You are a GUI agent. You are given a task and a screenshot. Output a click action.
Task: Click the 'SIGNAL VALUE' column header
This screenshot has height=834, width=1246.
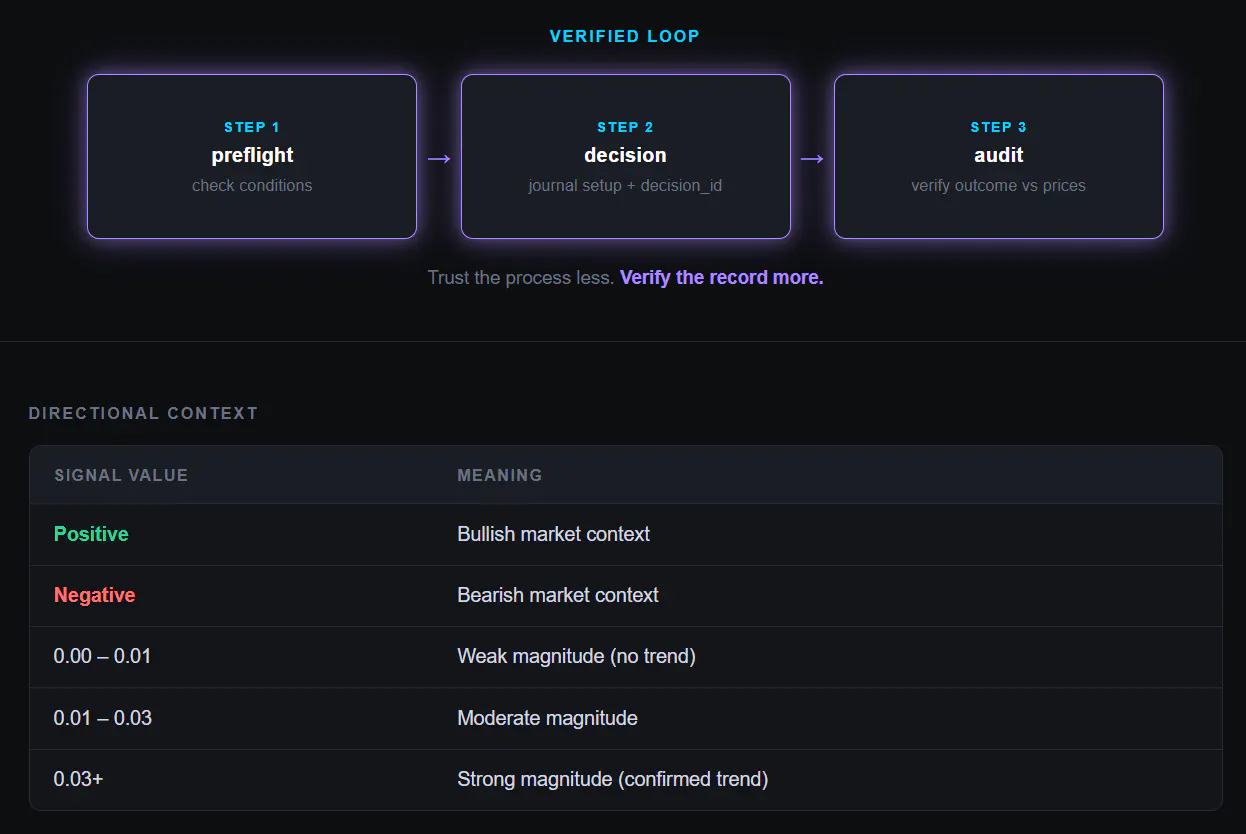click(121, 475)
